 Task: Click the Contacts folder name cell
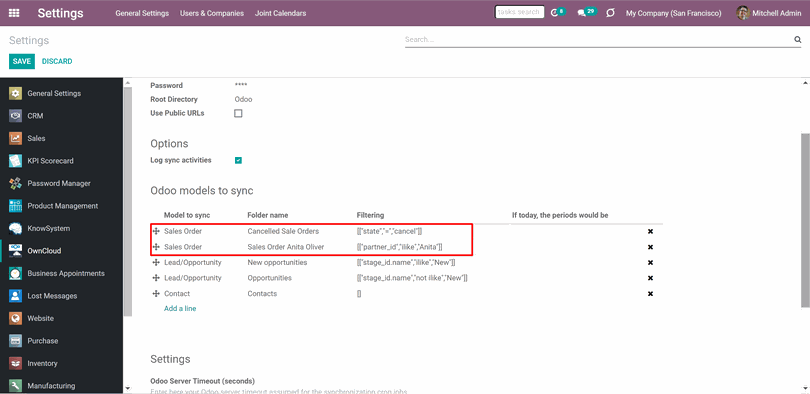(x=262, y=293)
